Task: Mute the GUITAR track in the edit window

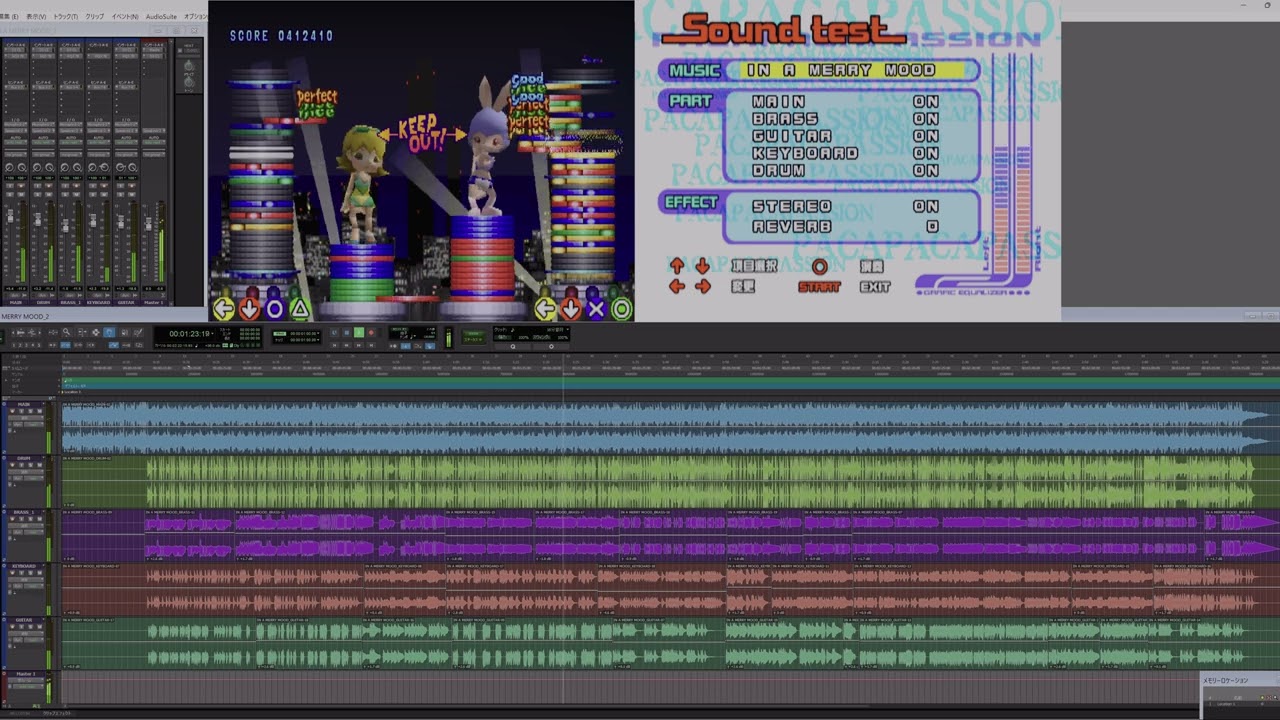Action: (40, 627)
